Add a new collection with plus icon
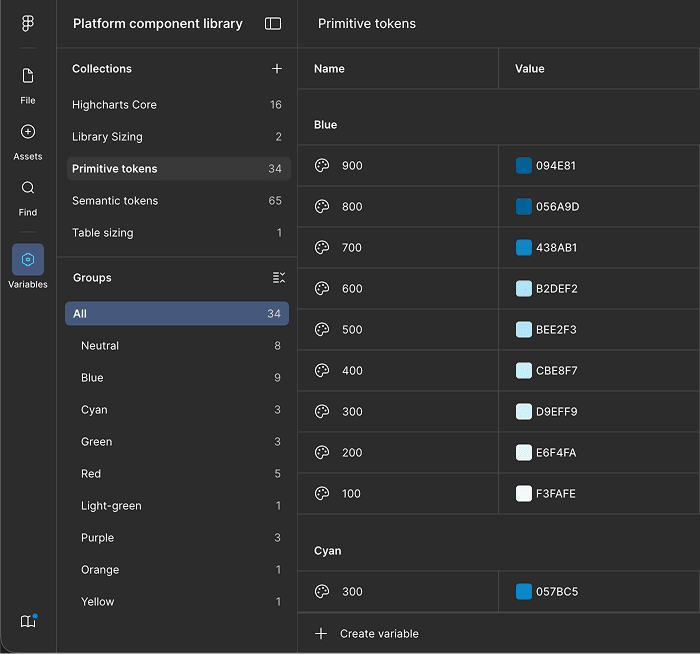700x654 pixels. pyautogui.click(x=277, y=69)
